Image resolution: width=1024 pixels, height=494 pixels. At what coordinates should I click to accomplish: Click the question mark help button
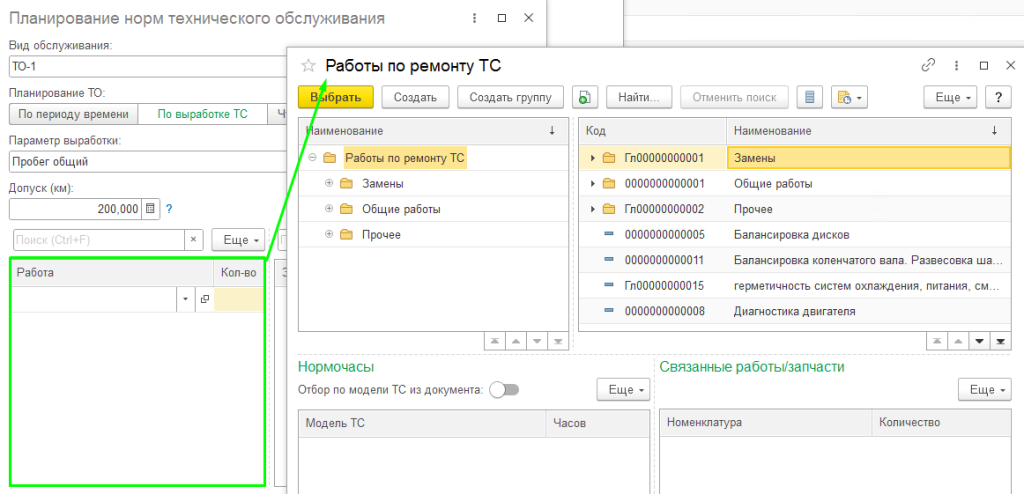click(x=999, y=97)
